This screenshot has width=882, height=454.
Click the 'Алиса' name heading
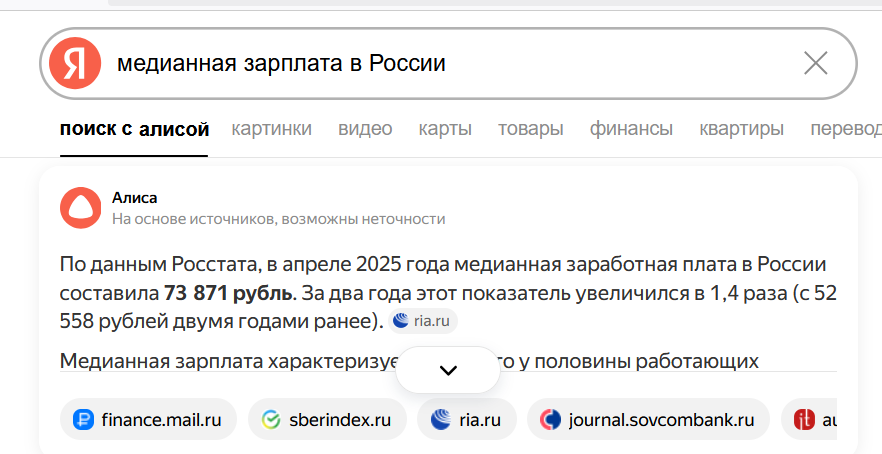(134, 198)
